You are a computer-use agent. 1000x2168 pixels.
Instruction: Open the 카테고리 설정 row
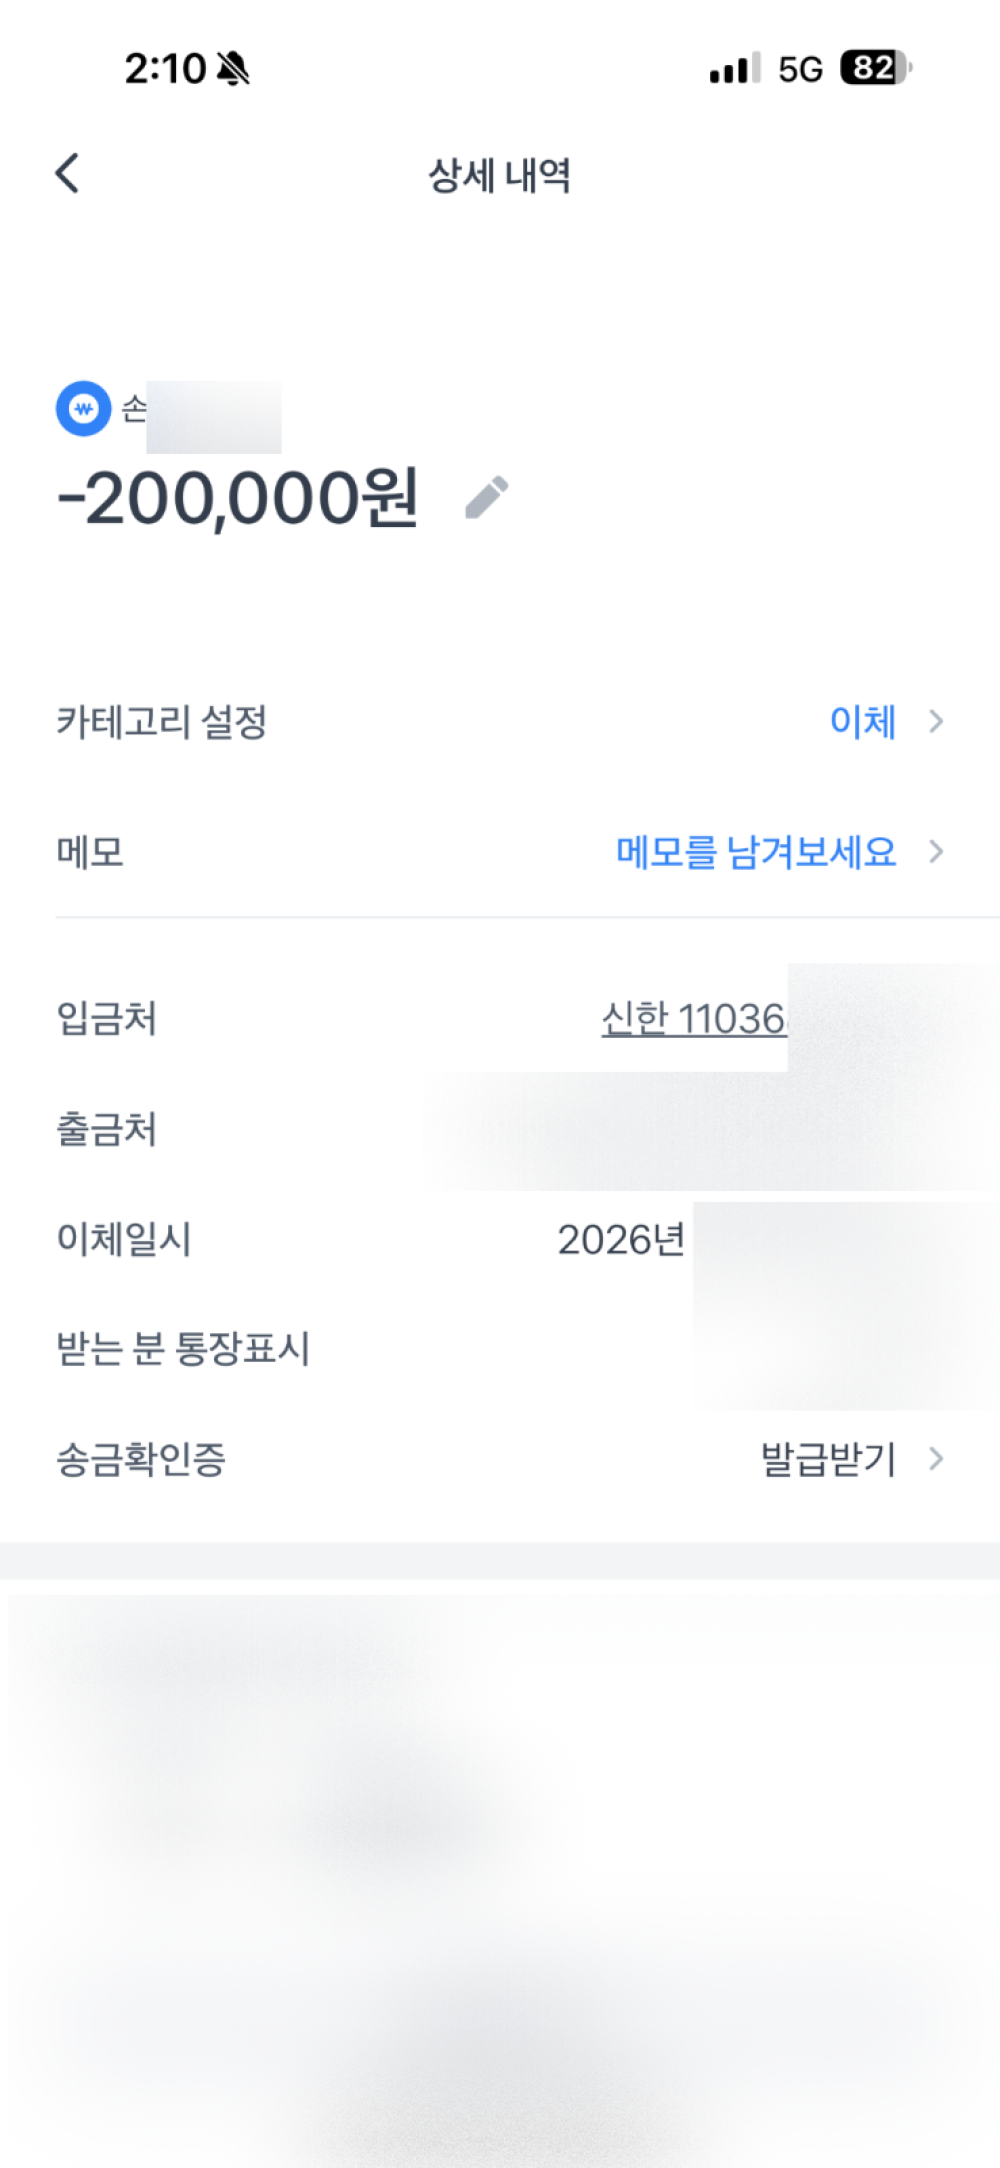[162, 721]
